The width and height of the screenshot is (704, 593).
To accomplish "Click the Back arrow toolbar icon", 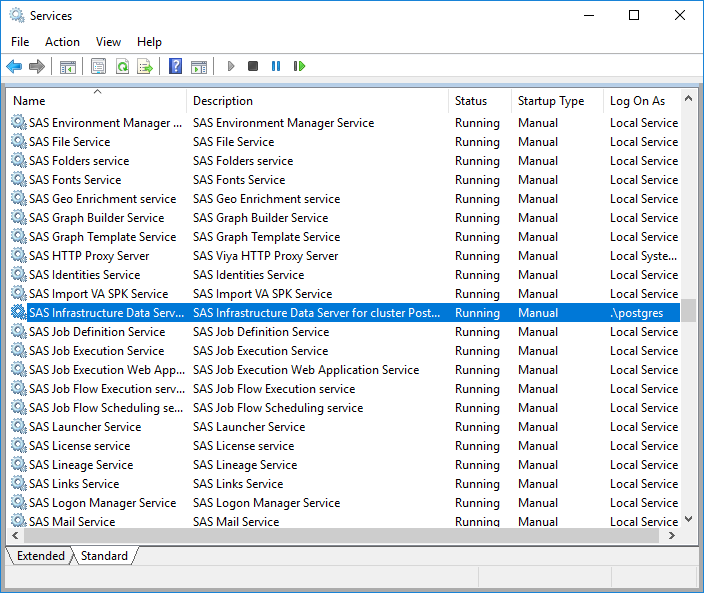I will coord(14,67).
